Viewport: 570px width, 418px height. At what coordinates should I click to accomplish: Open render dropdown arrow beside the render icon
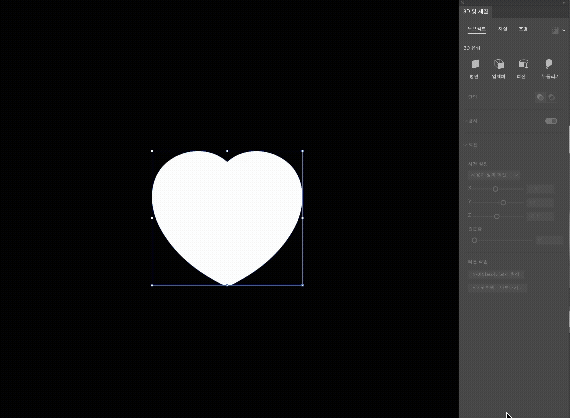click(563, 31)
